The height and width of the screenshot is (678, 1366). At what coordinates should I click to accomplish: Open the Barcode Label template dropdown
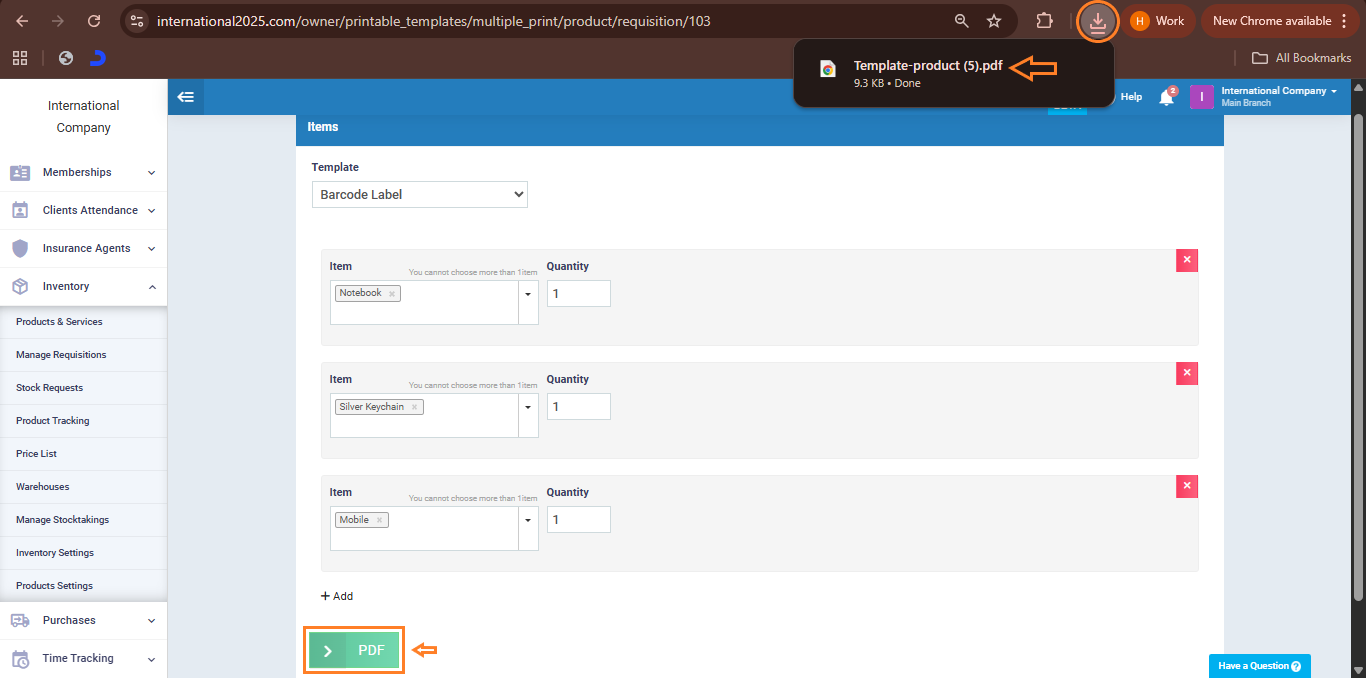pos(419,194)
